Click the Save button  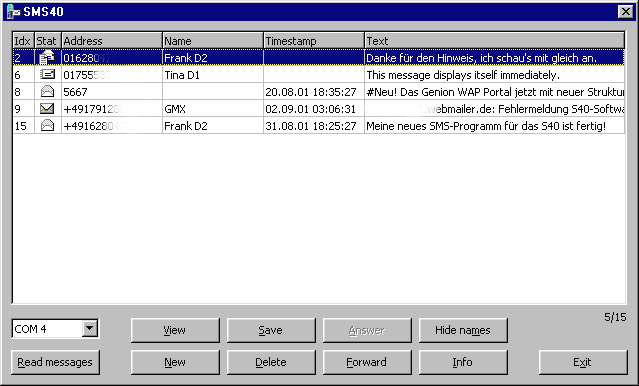pos(271,330)
